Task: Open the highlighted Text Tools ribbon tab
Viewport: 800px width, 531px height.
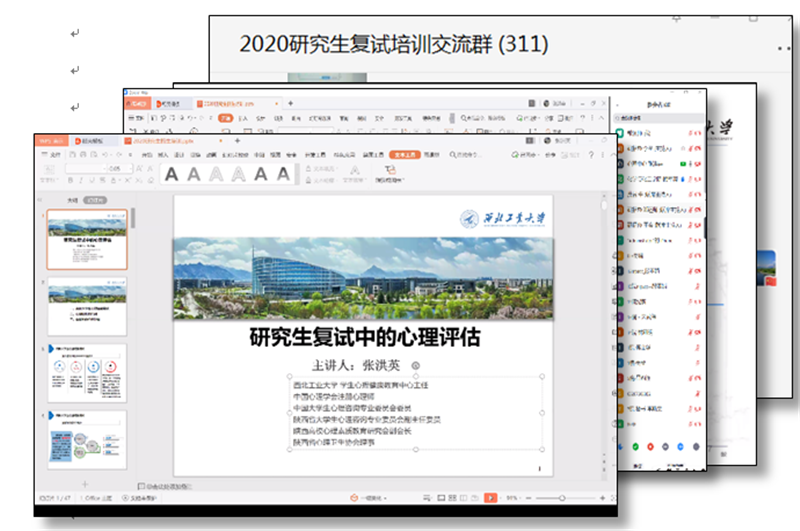Action: (403, 155)
